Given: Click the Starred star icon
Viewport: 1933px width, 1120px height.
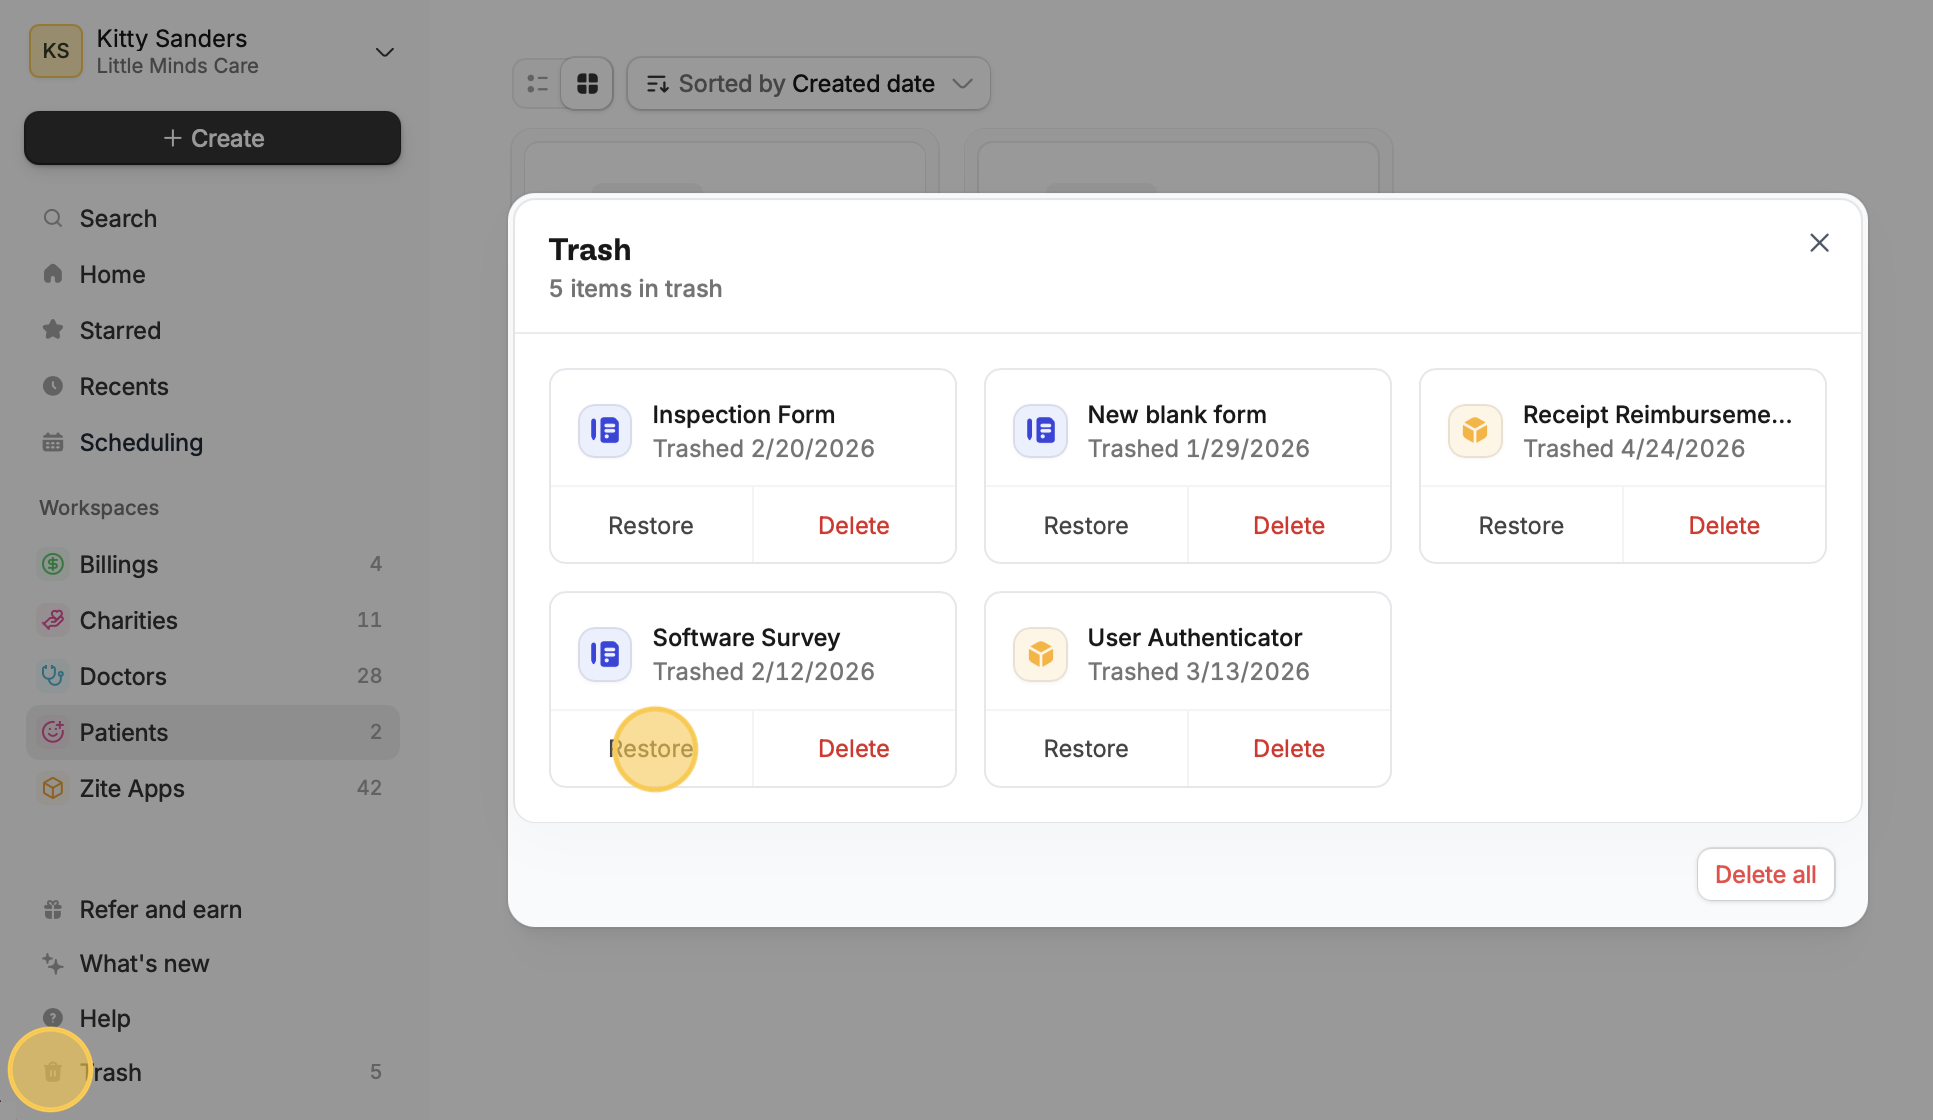Looking at the screenshot, I should (x=53, y=330).
